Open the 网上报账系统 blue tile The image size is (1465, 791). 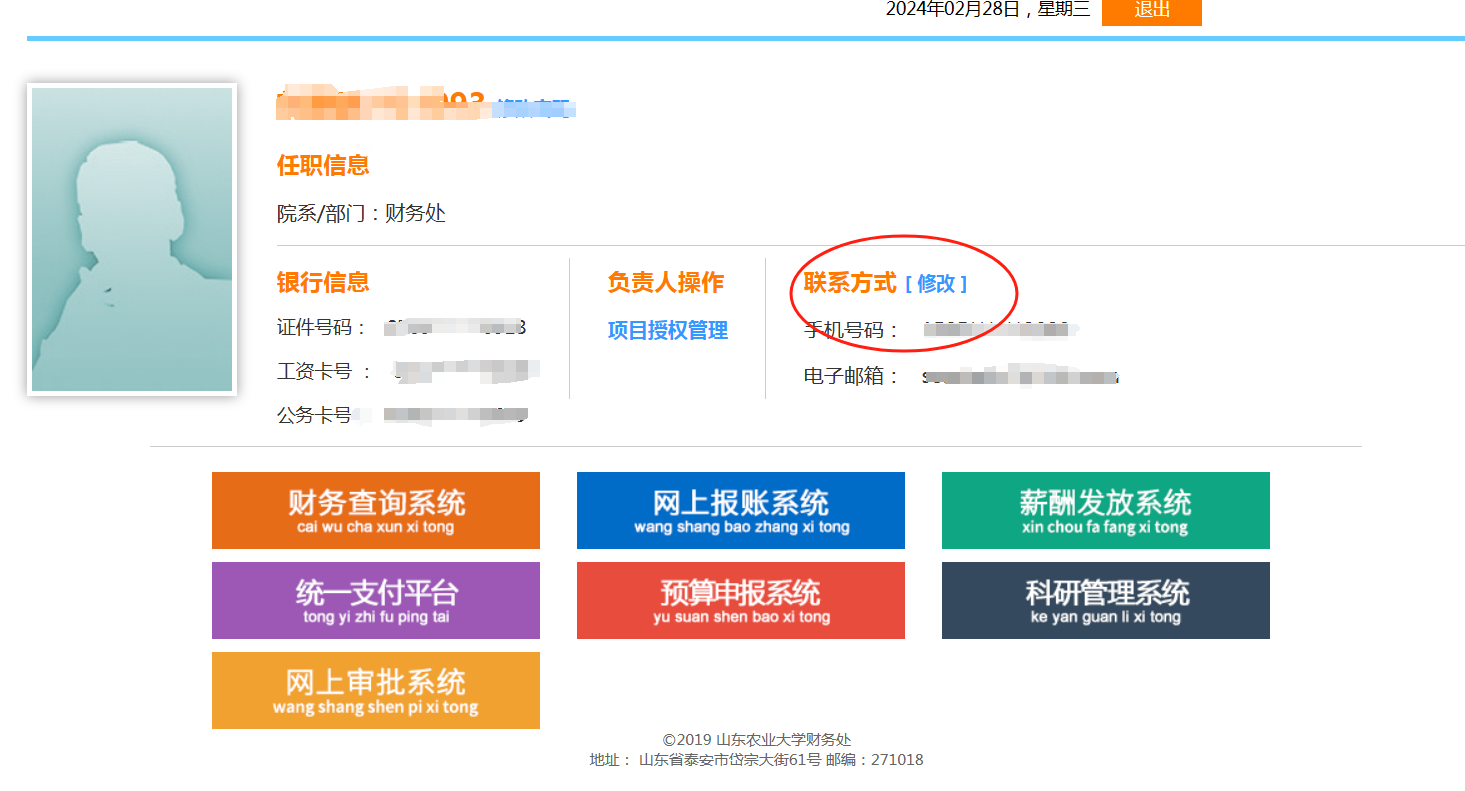pyautogui.click(x=740, y=510)
